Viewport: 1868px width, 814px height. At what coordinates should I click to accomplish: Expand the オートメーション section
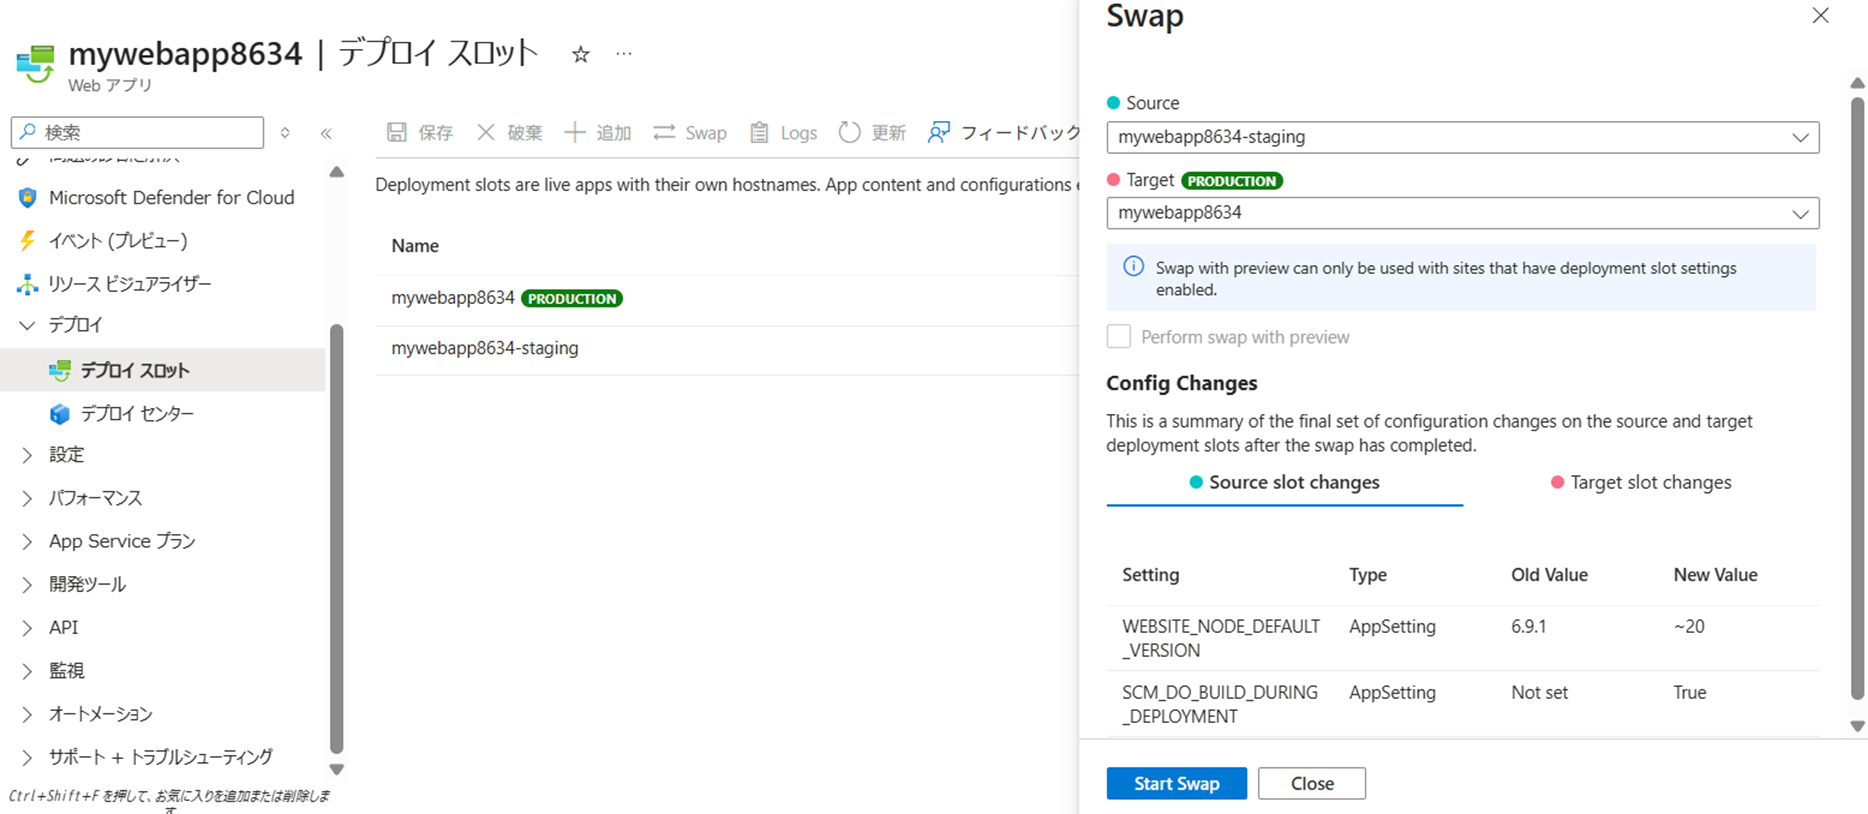[27, 714]
